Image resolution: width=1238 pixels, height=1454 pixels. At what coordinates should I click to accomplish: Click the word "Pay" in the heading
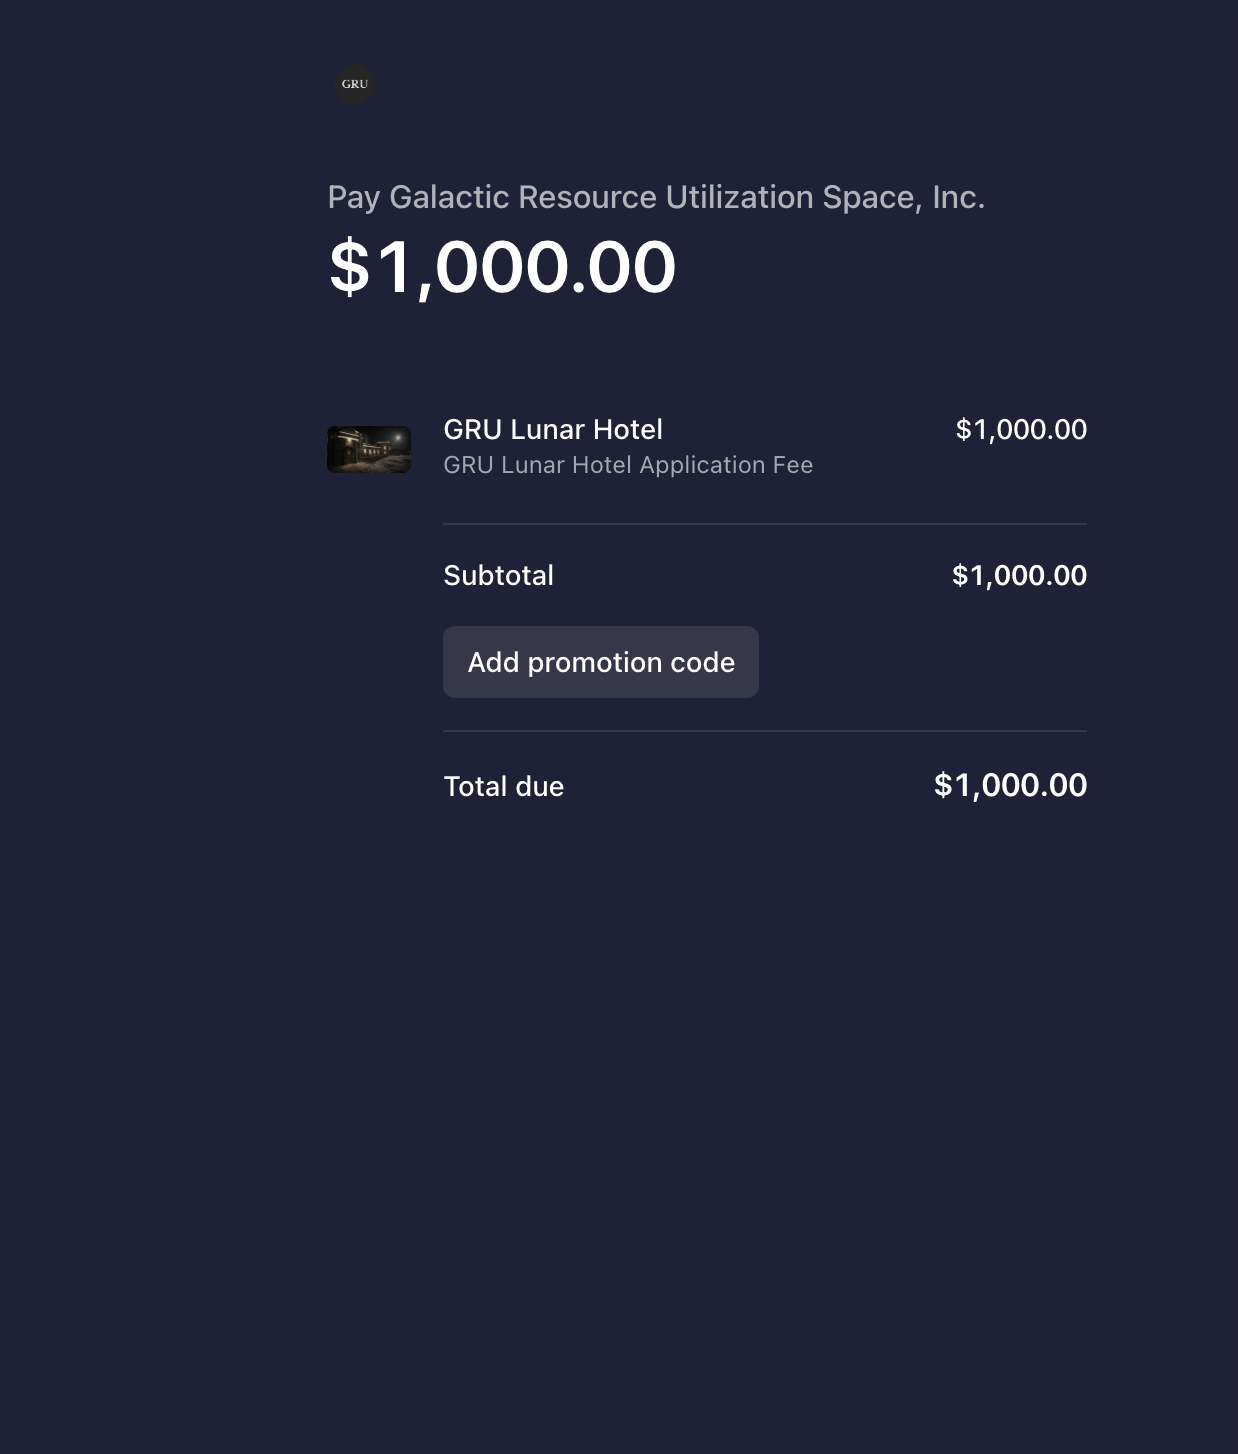[x=354, y=197]
